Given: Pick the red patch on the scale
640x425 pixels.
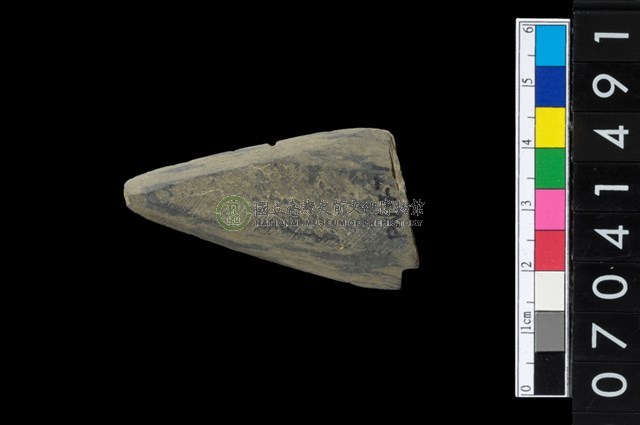Looking at the screenshot, I should [x=550, y=250].
